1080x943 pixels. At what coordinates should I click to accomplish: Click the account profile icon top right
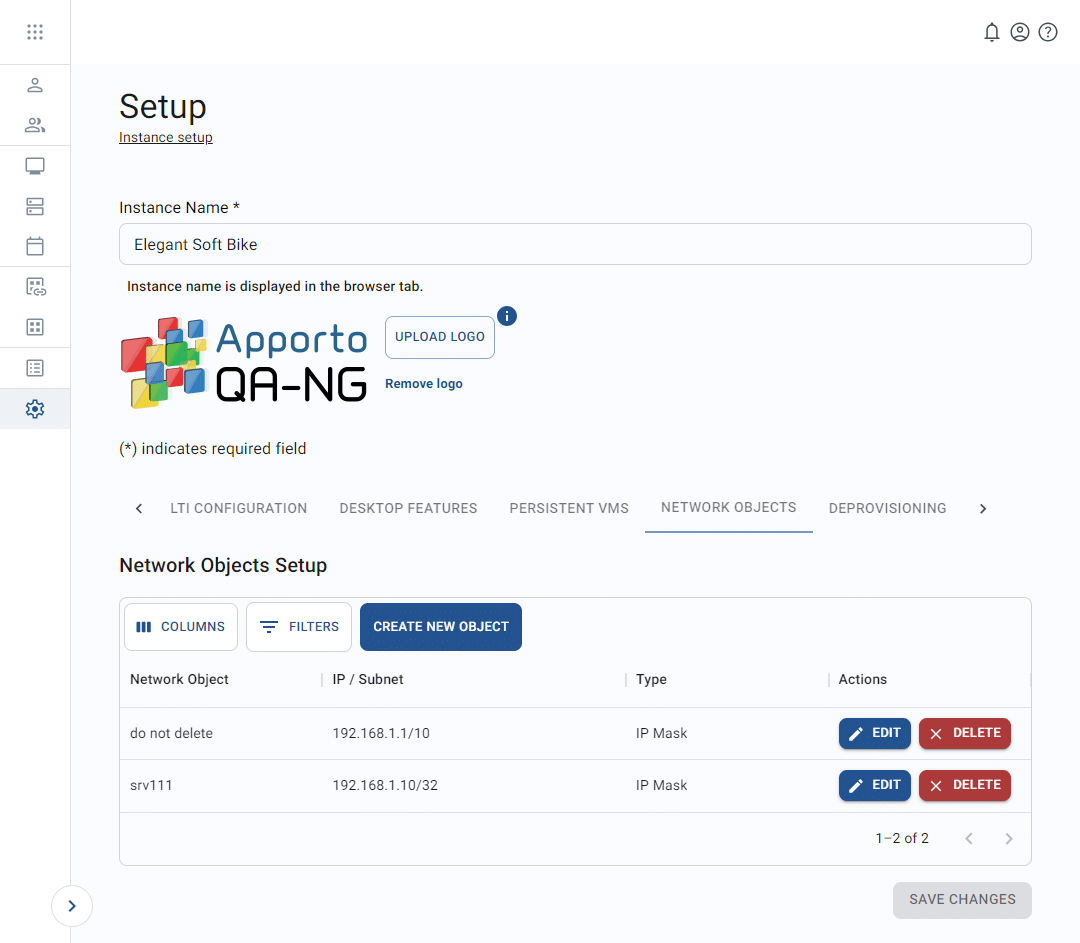1020,31
